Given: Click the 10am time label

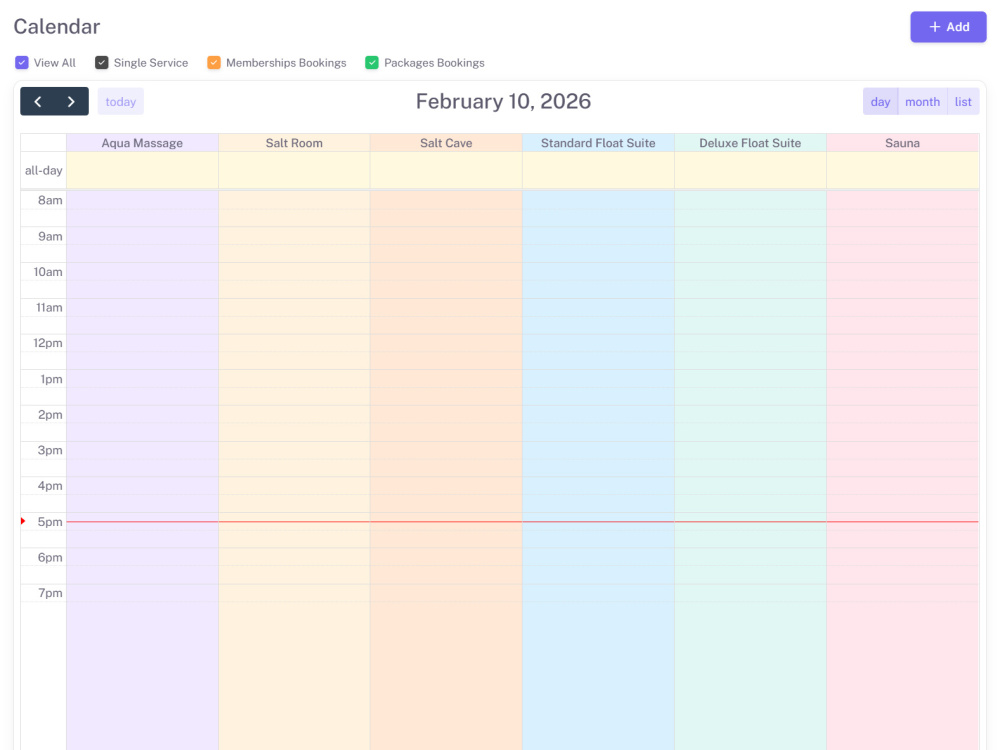Looking at the screenshot, I should click(48, 272).
